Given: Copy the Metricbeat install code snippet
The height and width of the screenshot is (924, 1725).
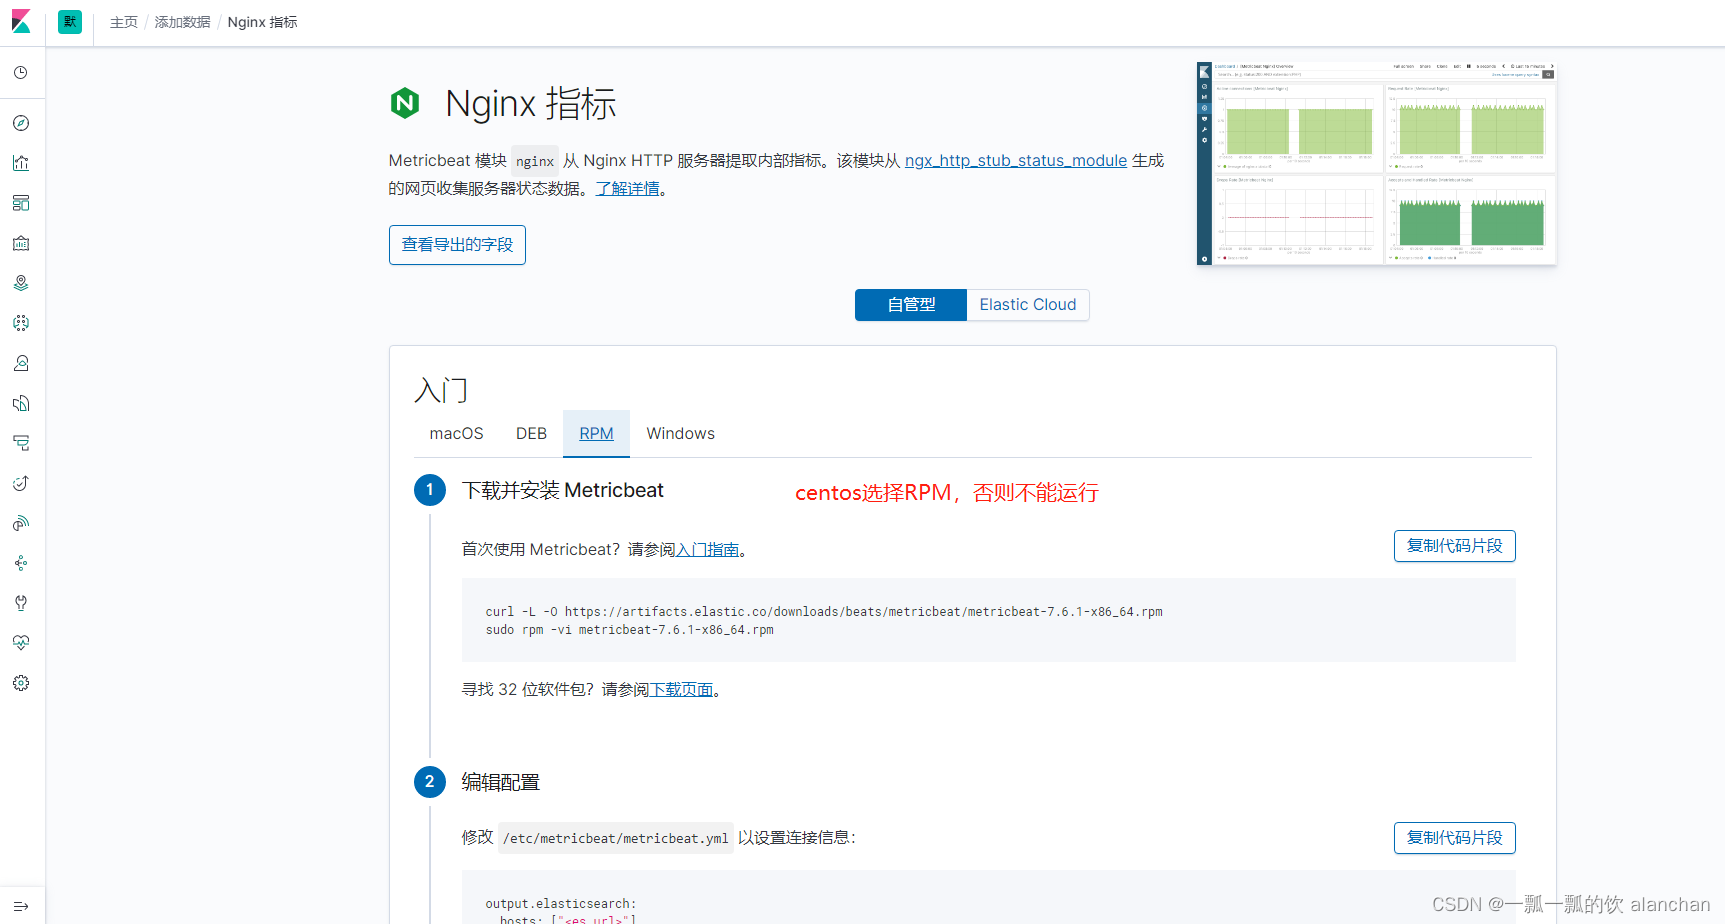Looking at the screenshot, I should [1454, 546].
